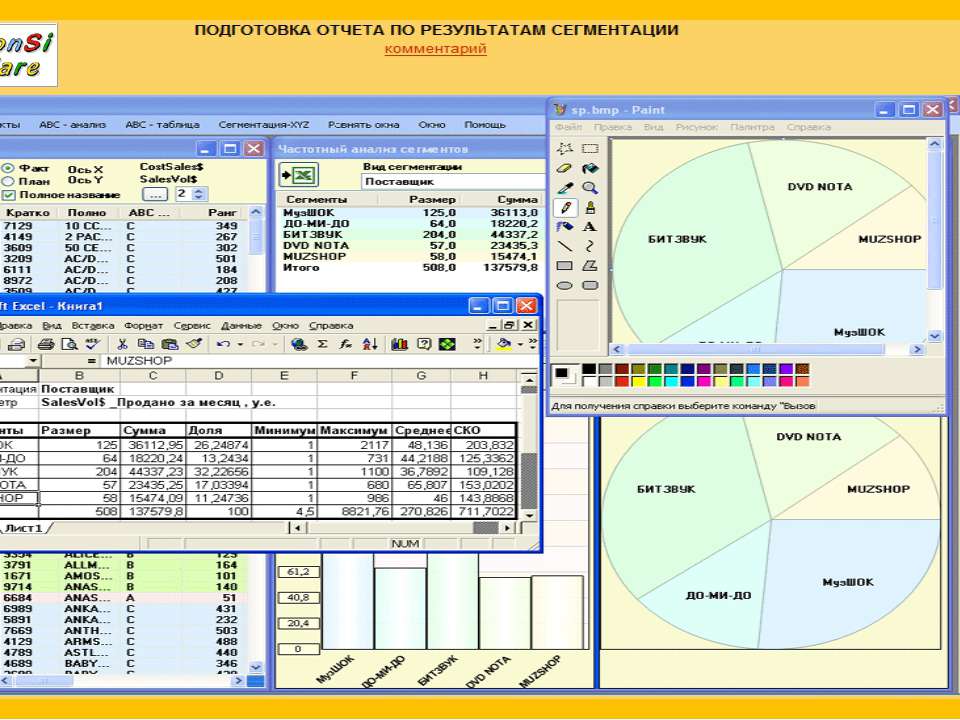Open the Excel Name Box dropdown arrow
Viewport: 960px width, 720px height.
coord(32,361)
